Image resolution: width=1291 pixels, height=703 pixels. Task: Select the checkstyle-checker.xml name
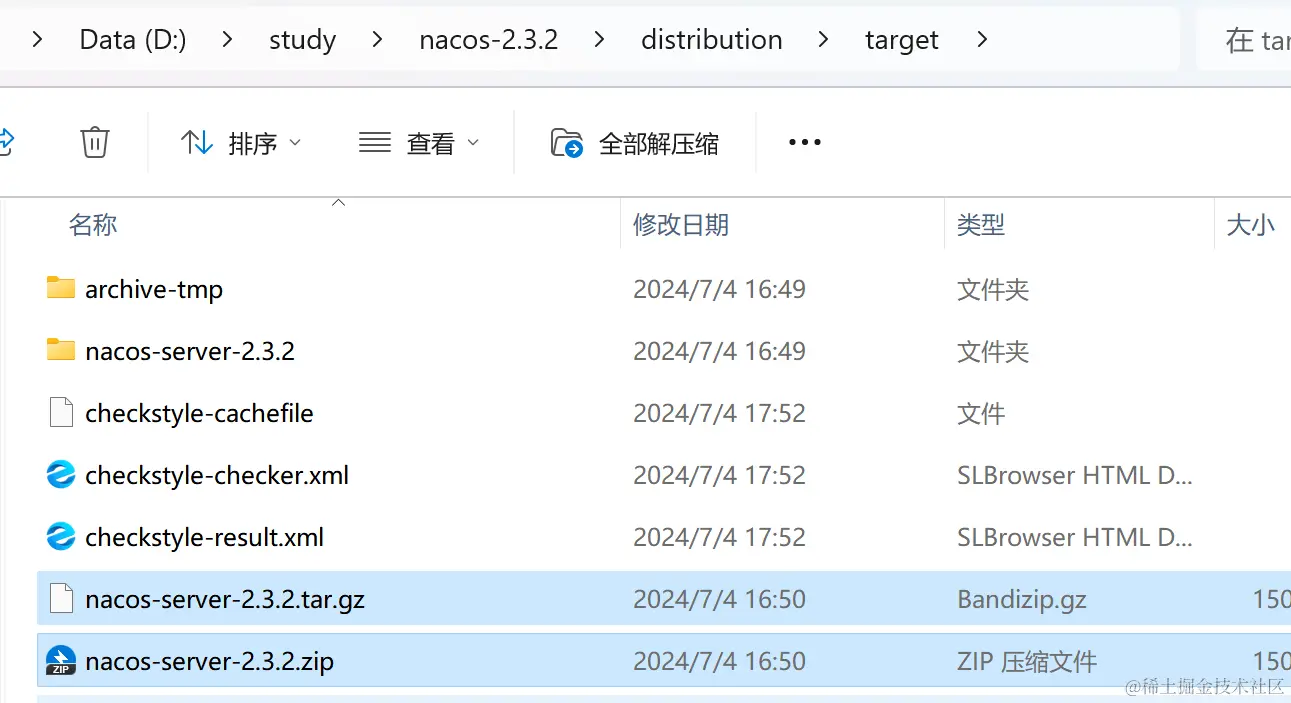coord(217,476)
